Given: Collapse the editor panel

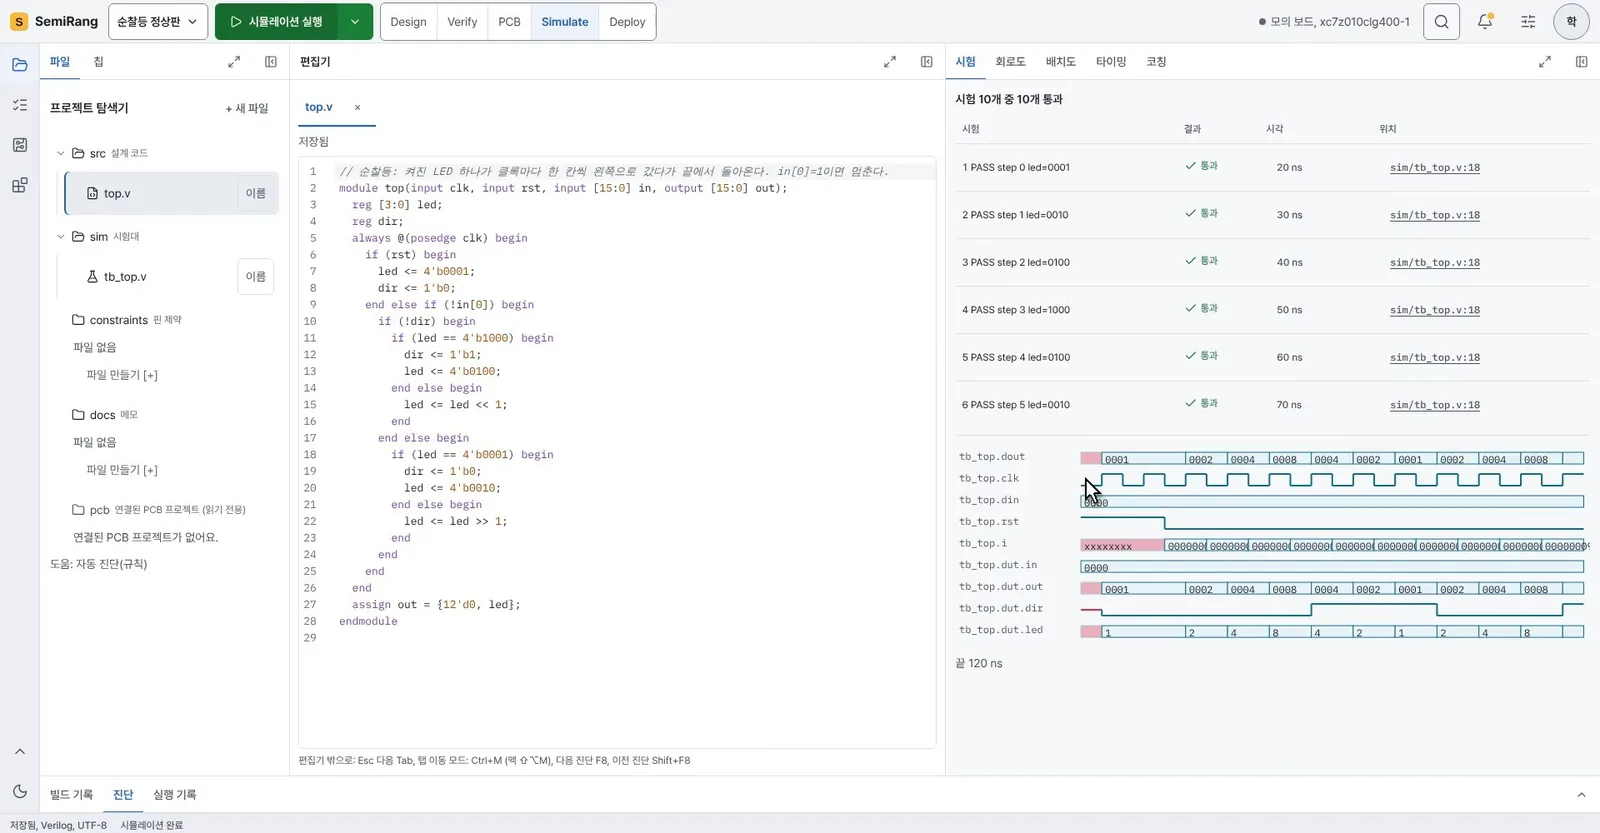Looking at the screenshot, I should [927, 62].
